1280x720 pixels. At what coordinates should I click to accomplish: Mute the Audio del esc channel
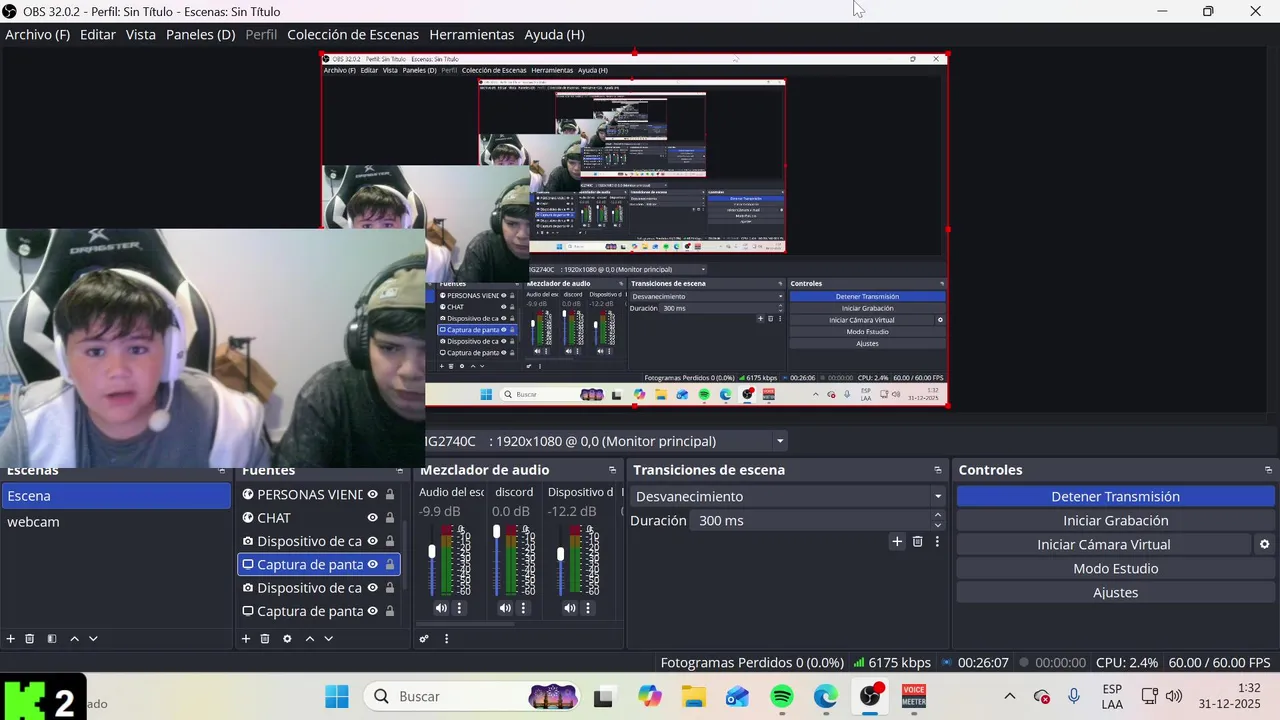click(441, 608)
